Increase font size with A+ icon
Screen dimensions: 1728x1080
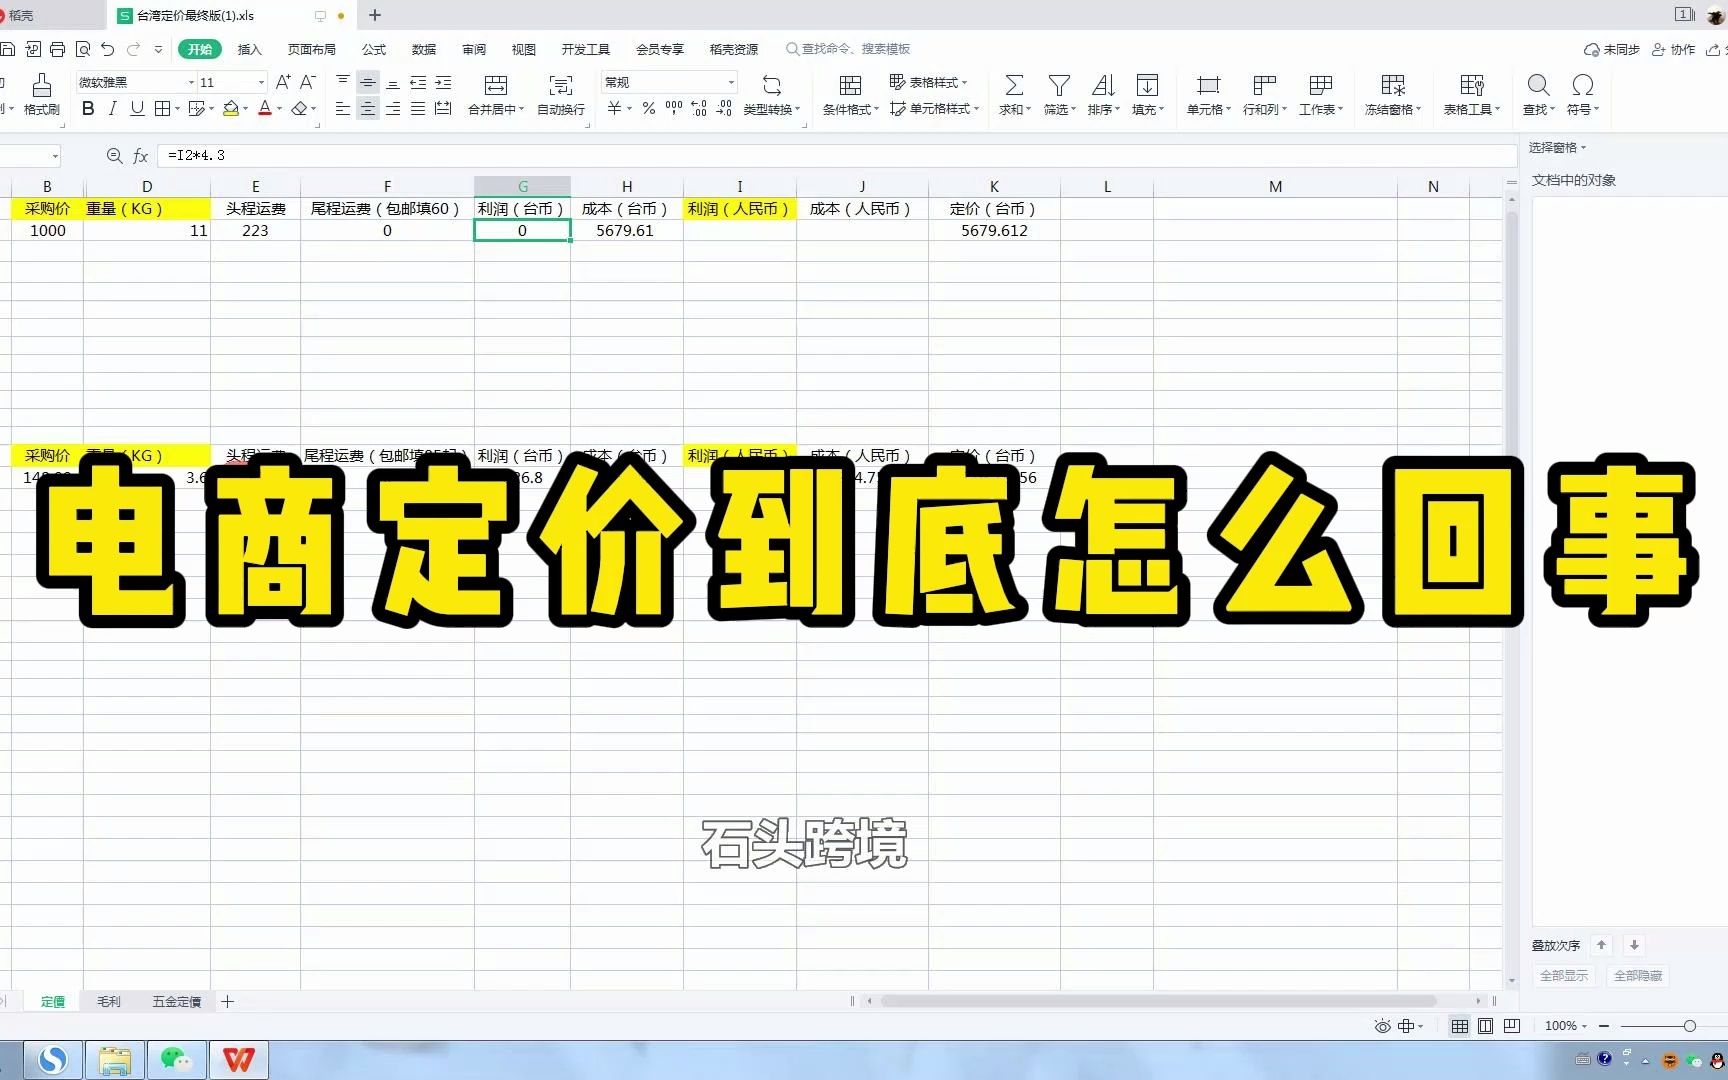click(283, 82)
